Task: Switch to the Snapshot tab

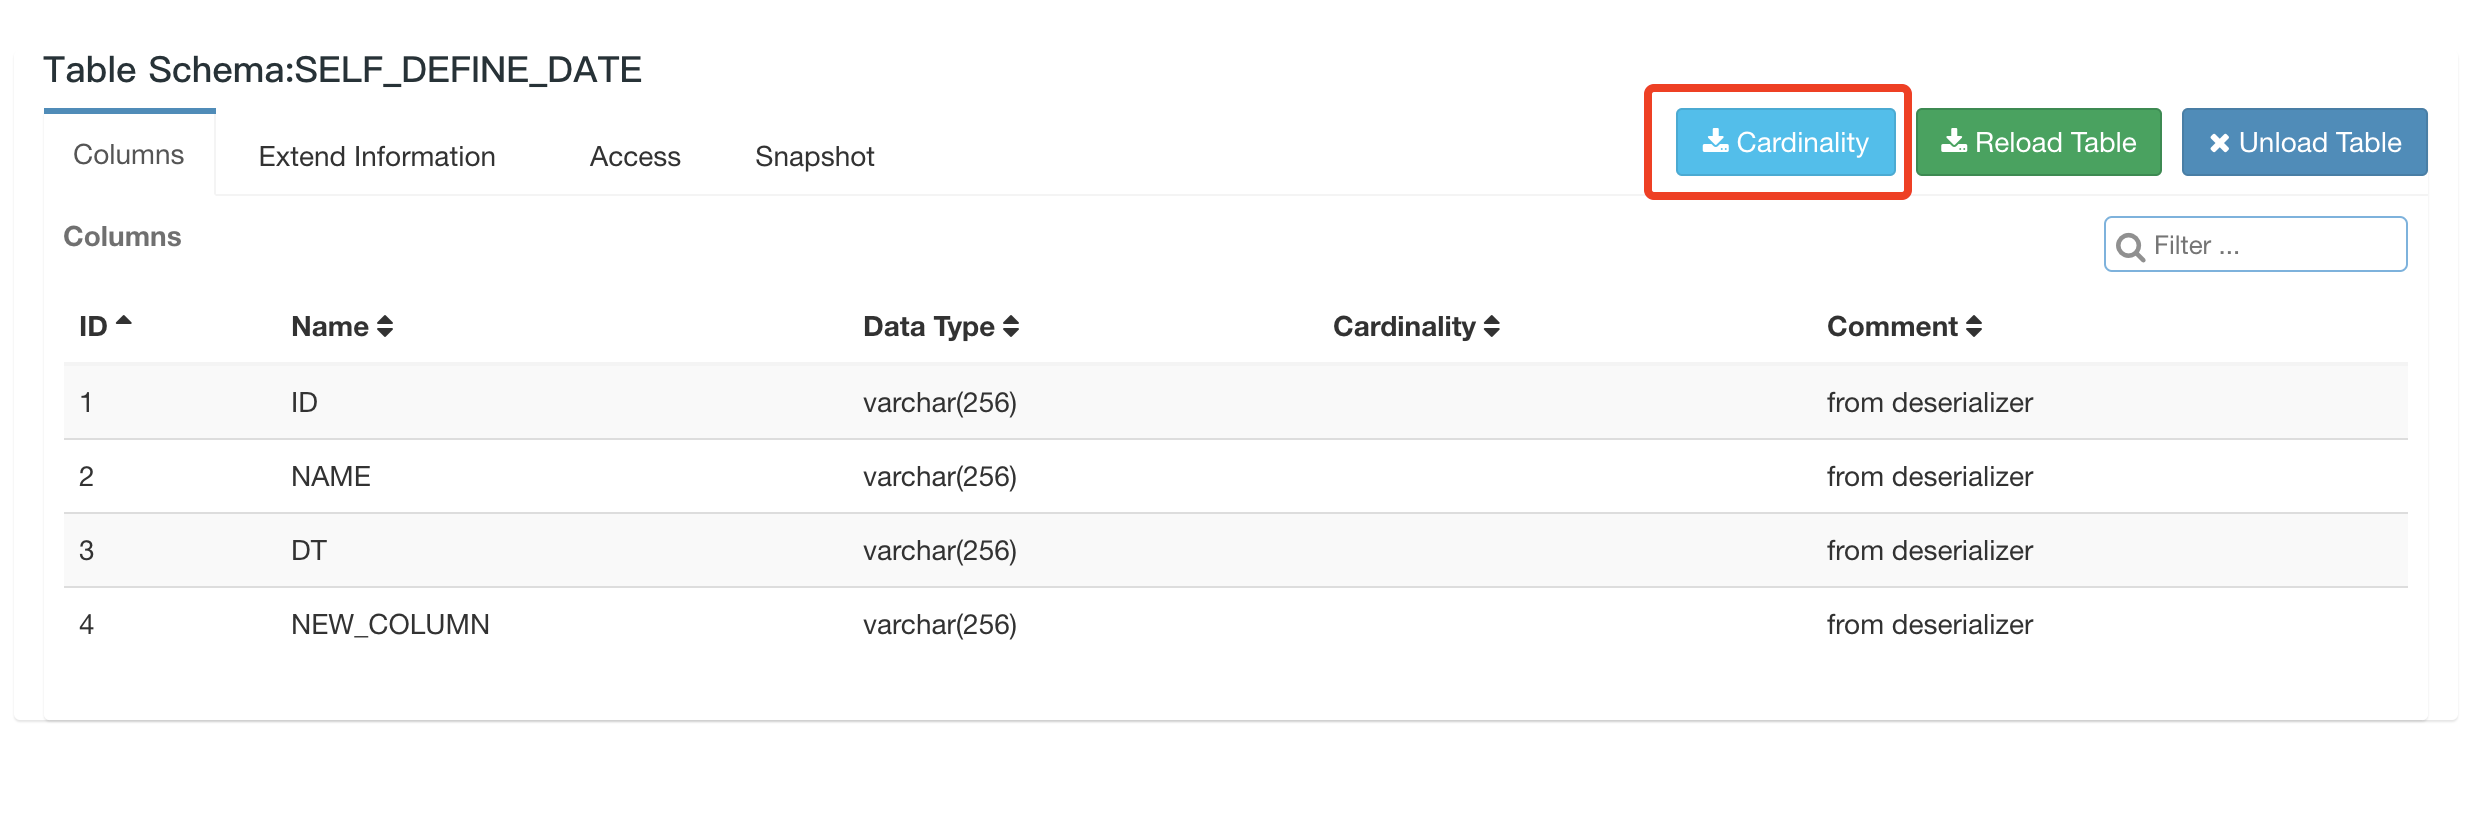Action: pos(814,157)
